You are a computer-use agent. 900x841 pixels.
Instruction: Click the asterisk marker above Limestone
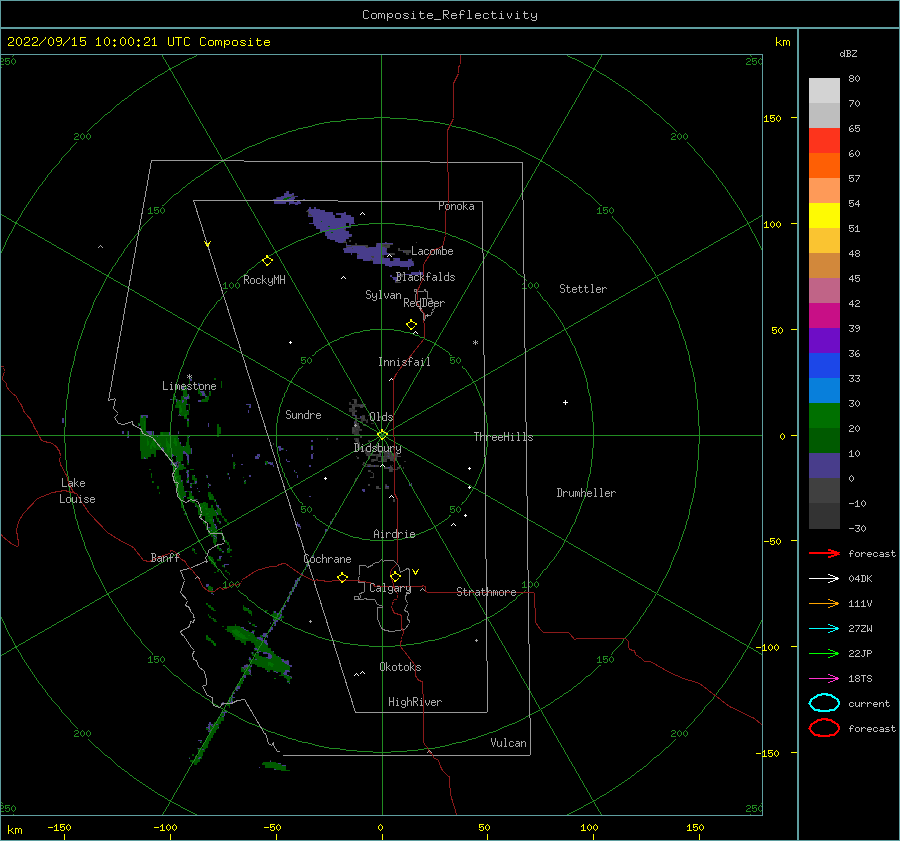coord(189,378)
